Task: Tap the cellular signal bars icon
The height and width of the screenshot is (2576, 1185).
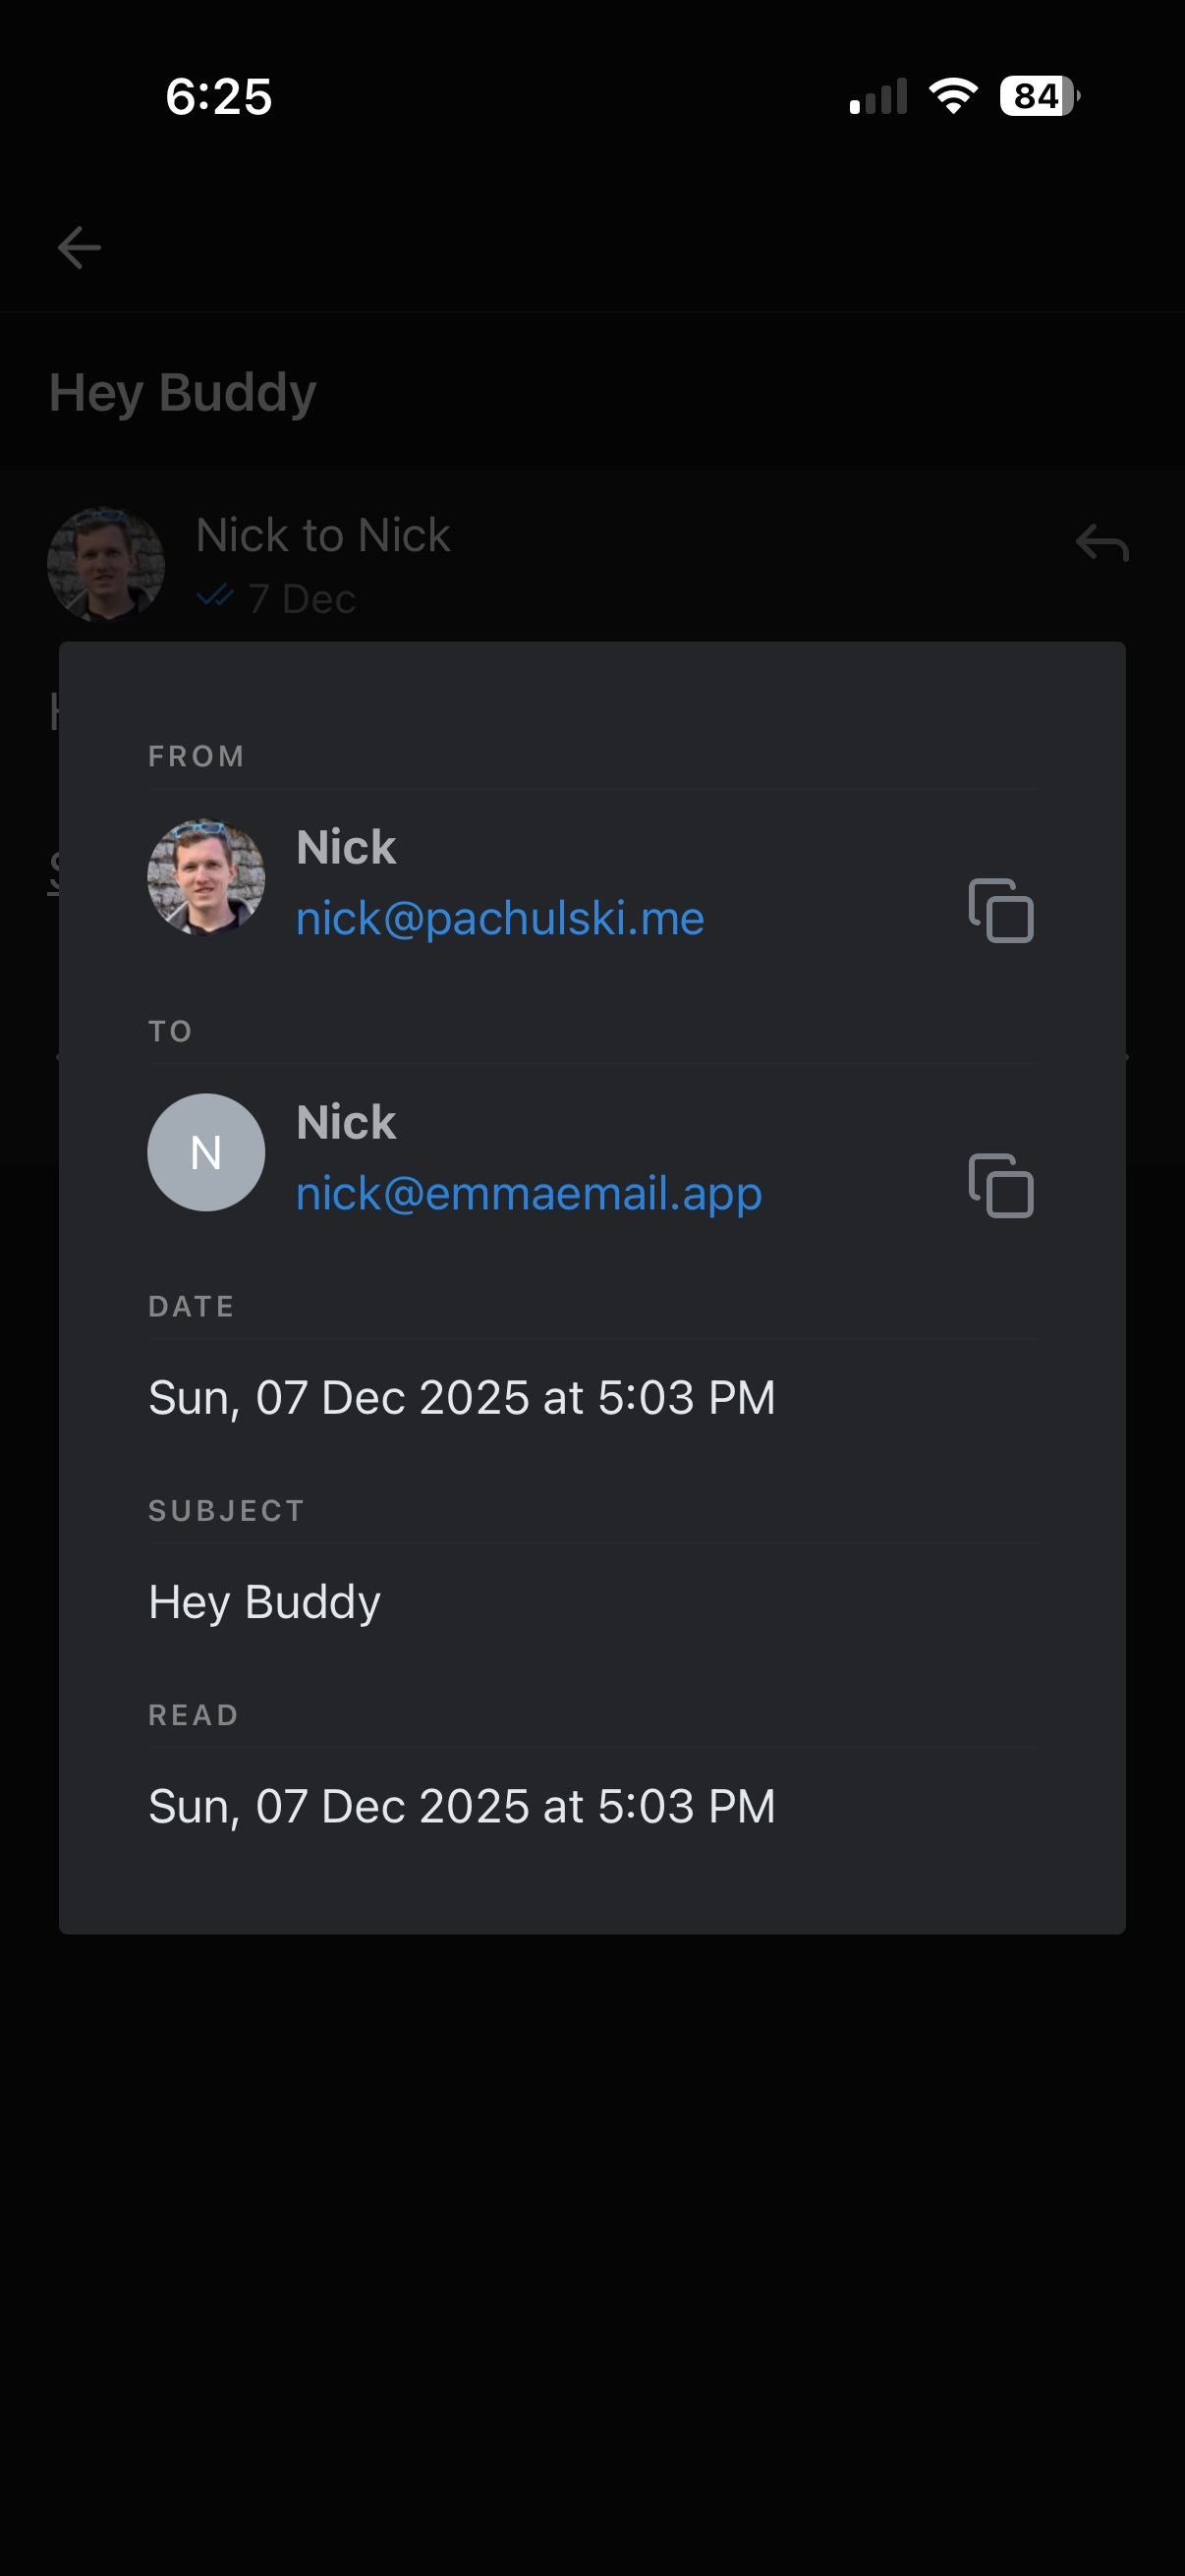Action: click(x=878, y=96)
